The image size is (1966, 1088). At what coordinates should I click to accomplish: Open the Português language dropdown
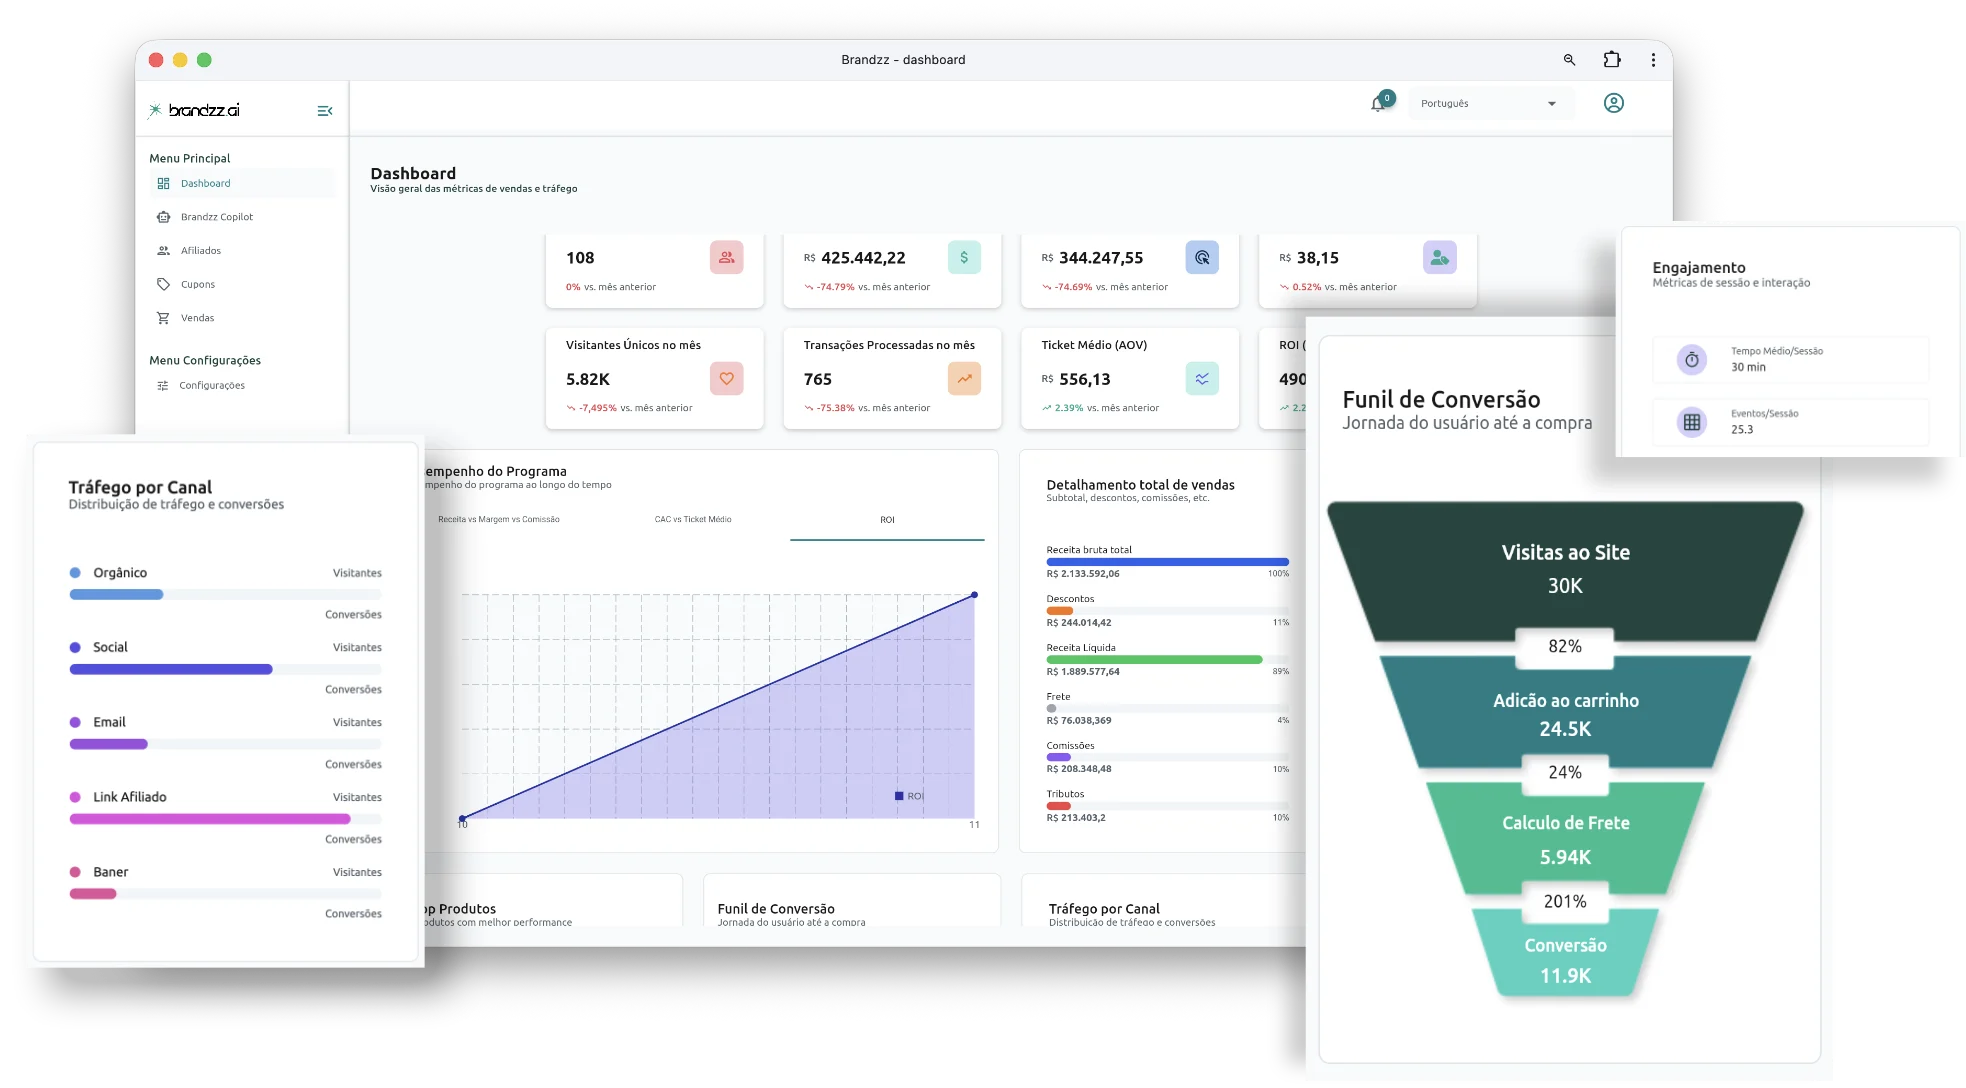pyautogui.click(x=1490, y=103)
